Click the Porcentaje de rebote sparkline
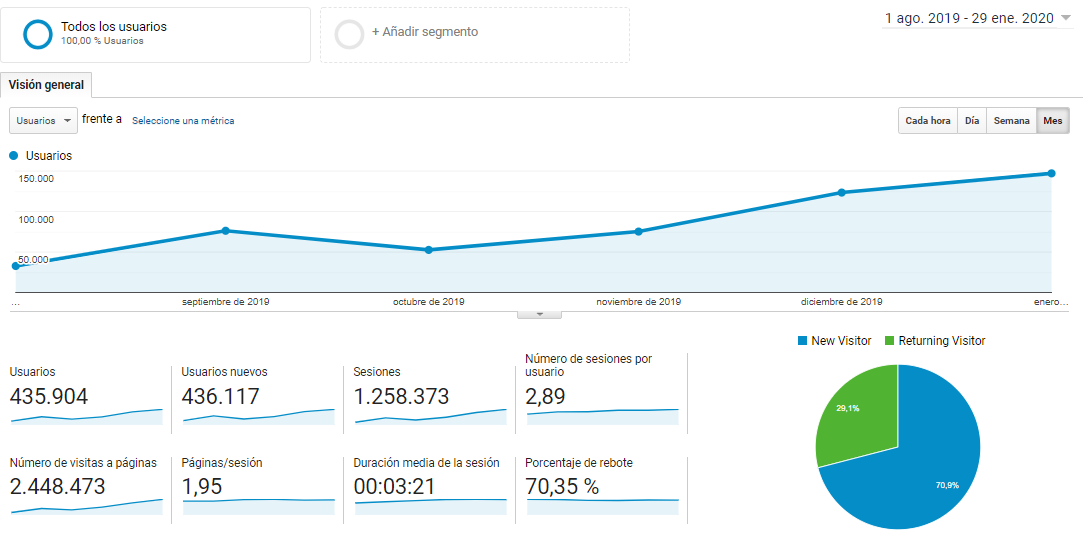Image resolution: width=1083 pixels, height=538 pixels. pyautogui.click(x=602, y=507)
